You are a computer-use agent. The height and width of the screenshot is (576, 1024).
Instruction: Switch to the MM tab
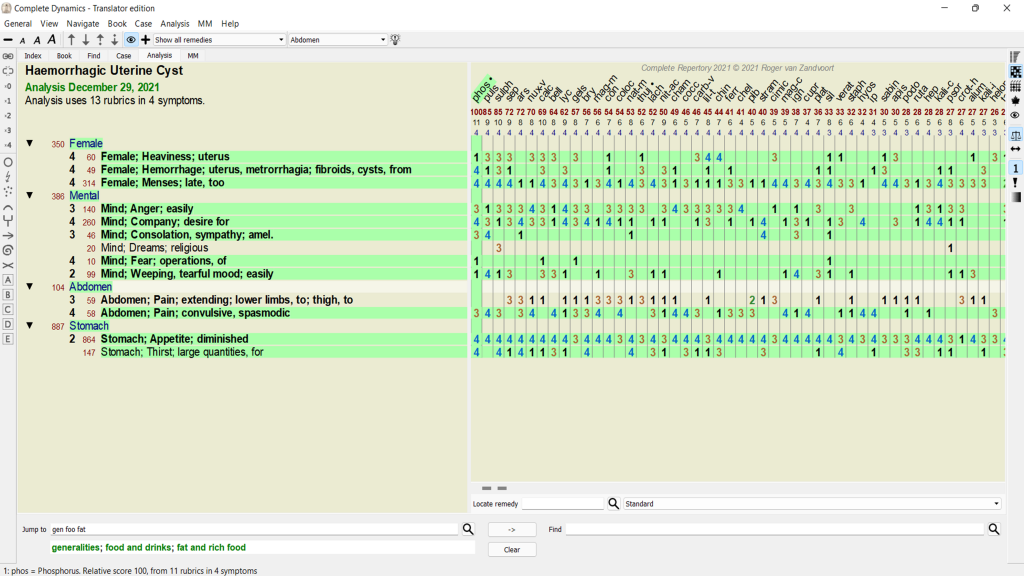(x=193, y=56)
